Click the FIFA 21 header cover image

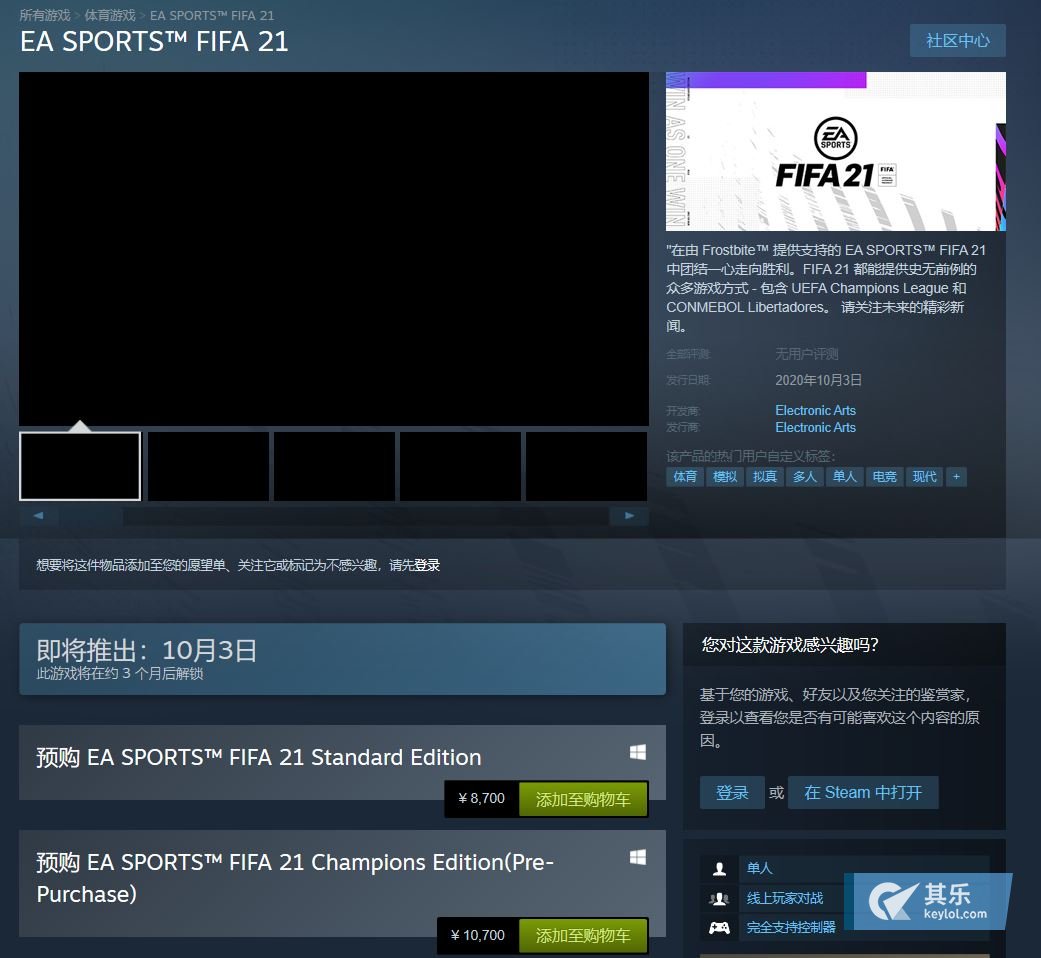click(x=836, y=151)
